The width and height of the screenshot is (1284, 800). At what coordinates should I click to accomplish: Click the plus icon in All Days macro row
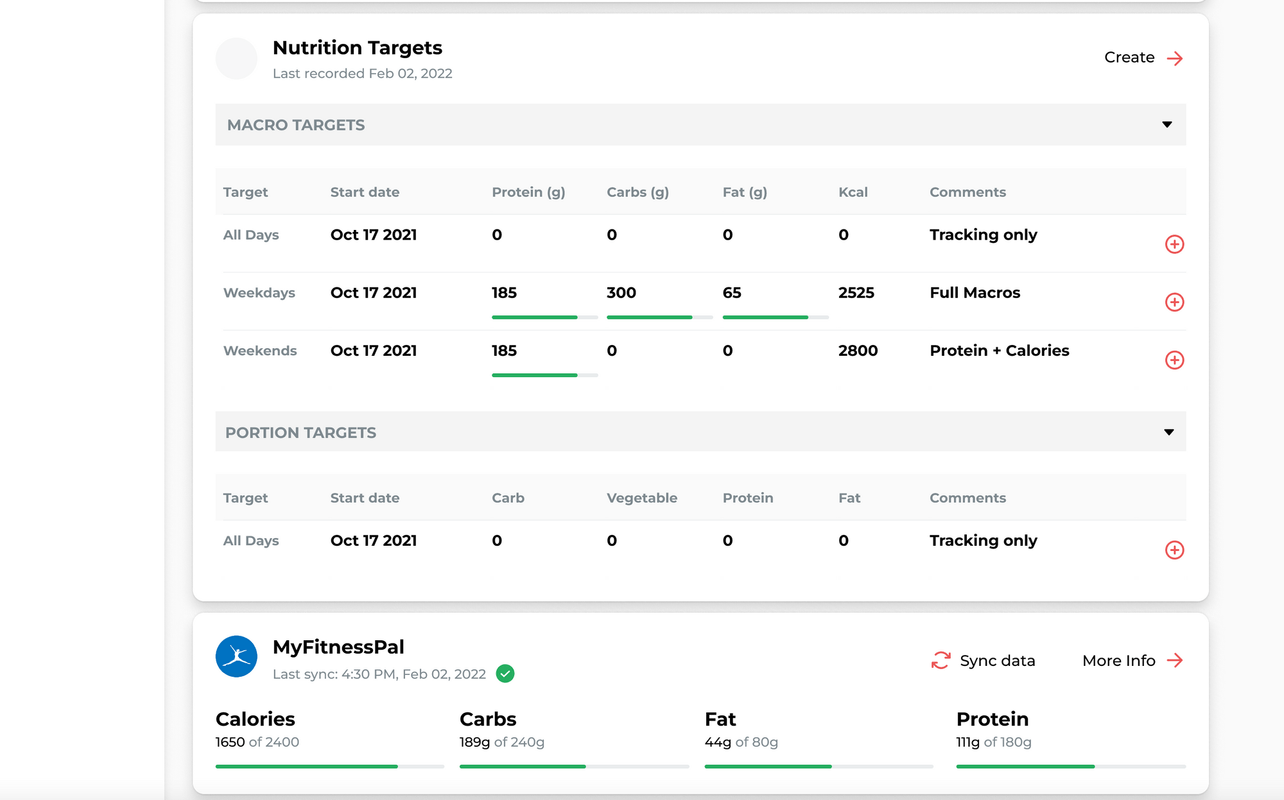1174,244
